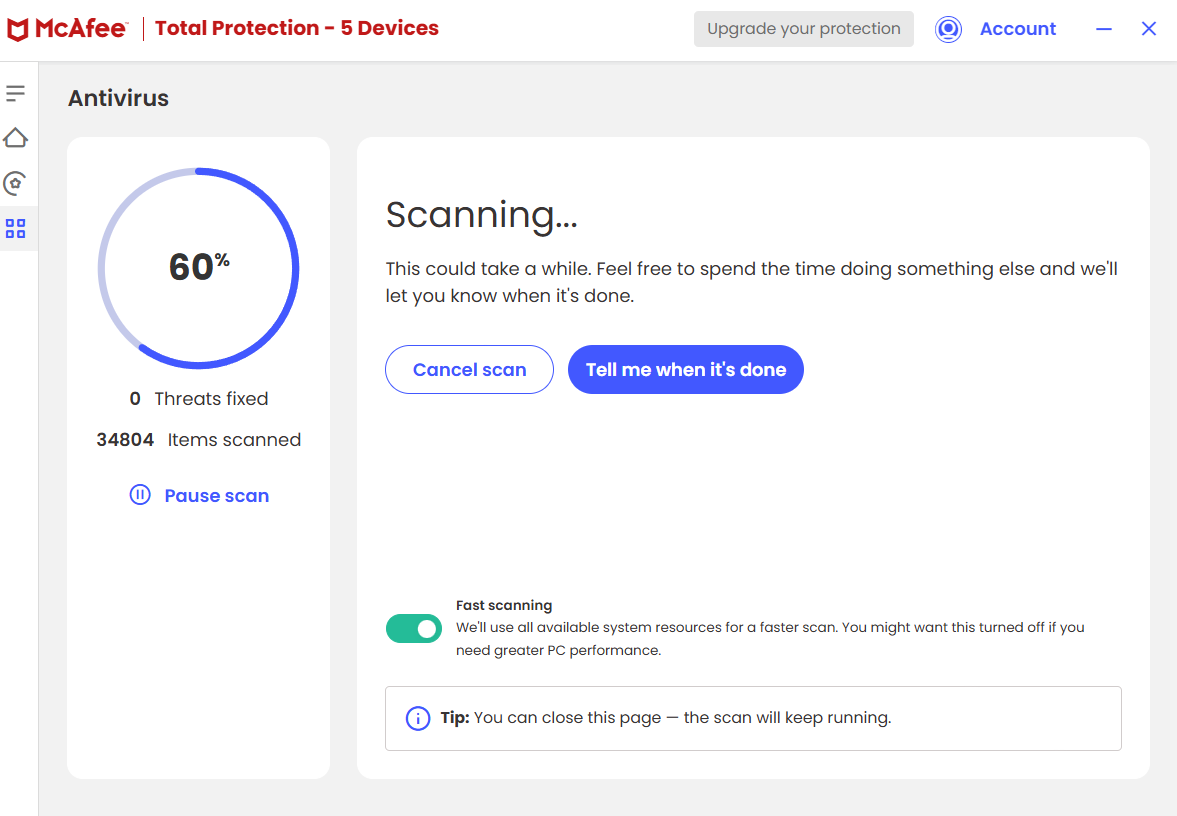Screen dimensions: 1177x816
Task: Open the hamburger navigation menu
Action: pyautogui.click(x=15, y=93)
